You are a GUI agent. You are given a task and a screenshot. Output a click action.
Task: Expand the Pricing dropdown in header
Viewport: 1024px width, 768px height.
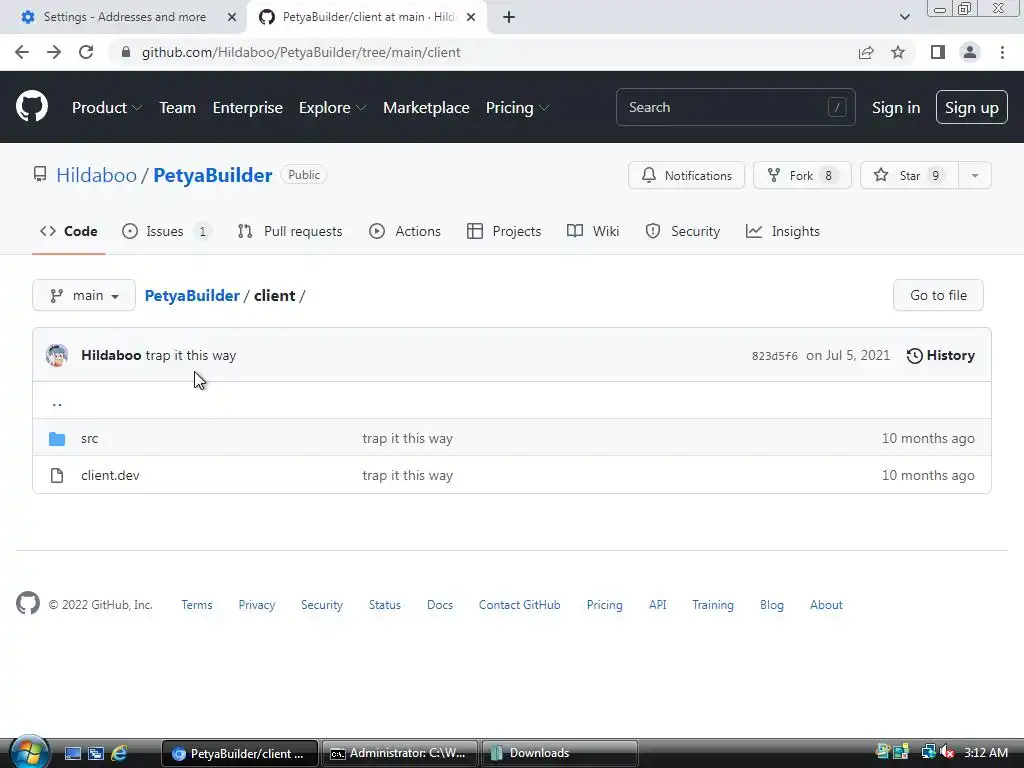(517, 107)
